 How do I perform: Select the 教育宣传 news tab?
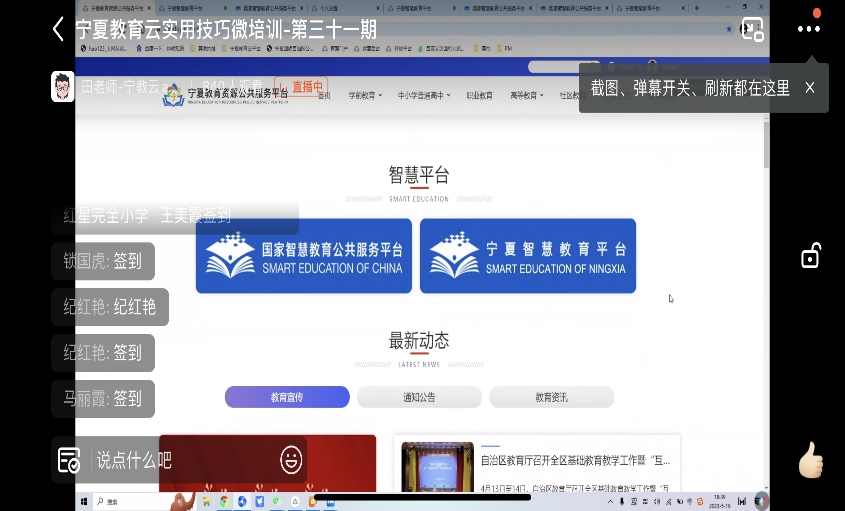(287, 397)
